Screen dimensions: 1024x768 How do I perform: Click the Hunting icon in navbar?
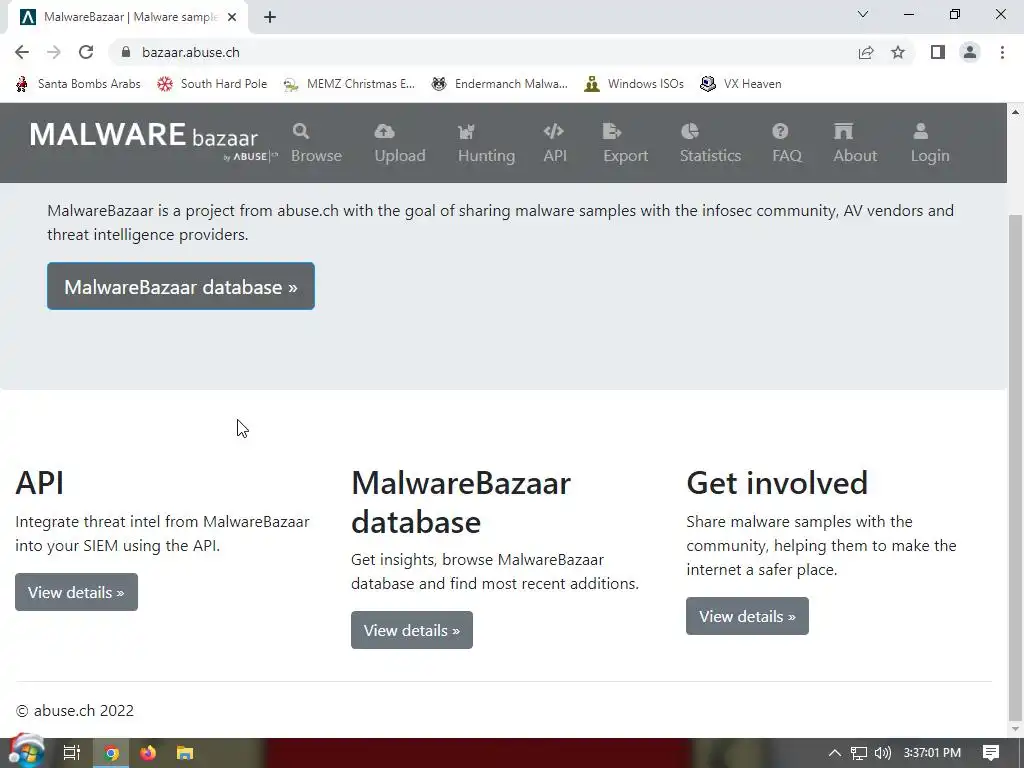466,131
